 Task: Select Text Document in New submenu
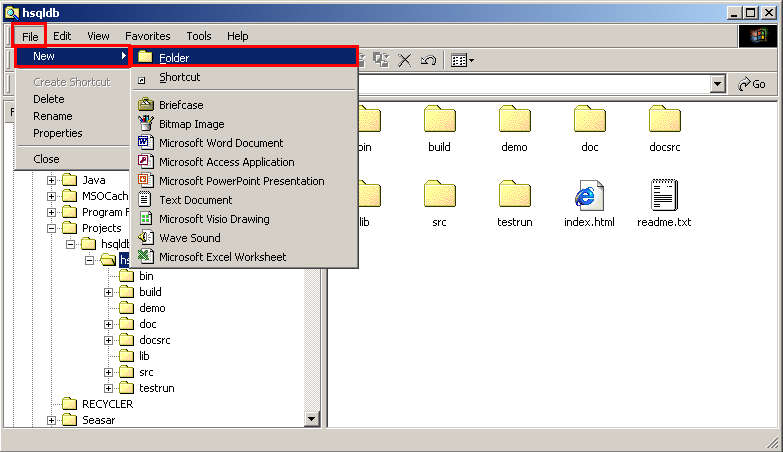point(195,200)
